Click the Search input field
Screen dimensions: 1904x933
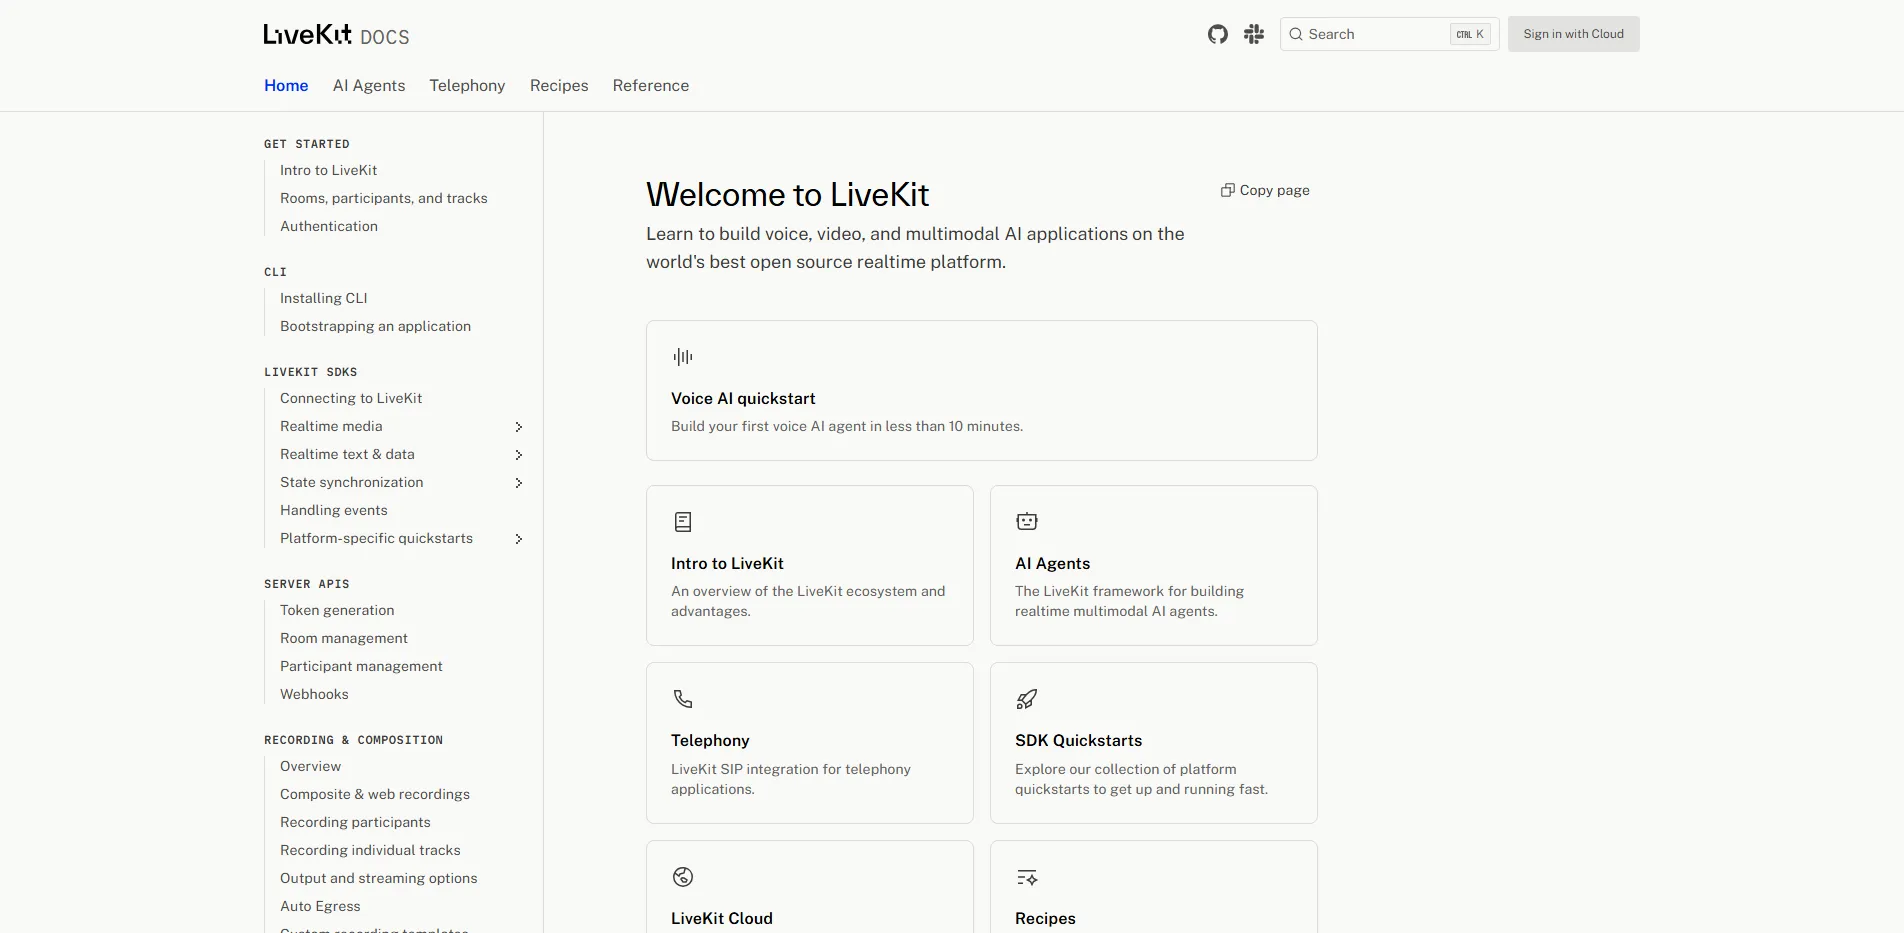click(1380, 33)
